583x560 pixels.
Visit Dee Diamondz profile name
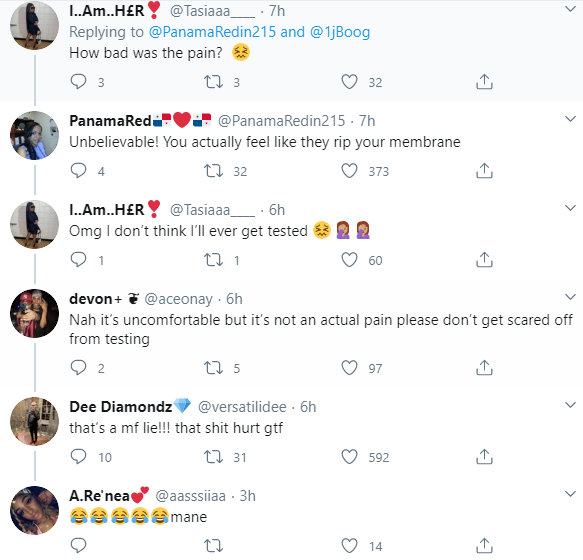(x=120, y=407)
